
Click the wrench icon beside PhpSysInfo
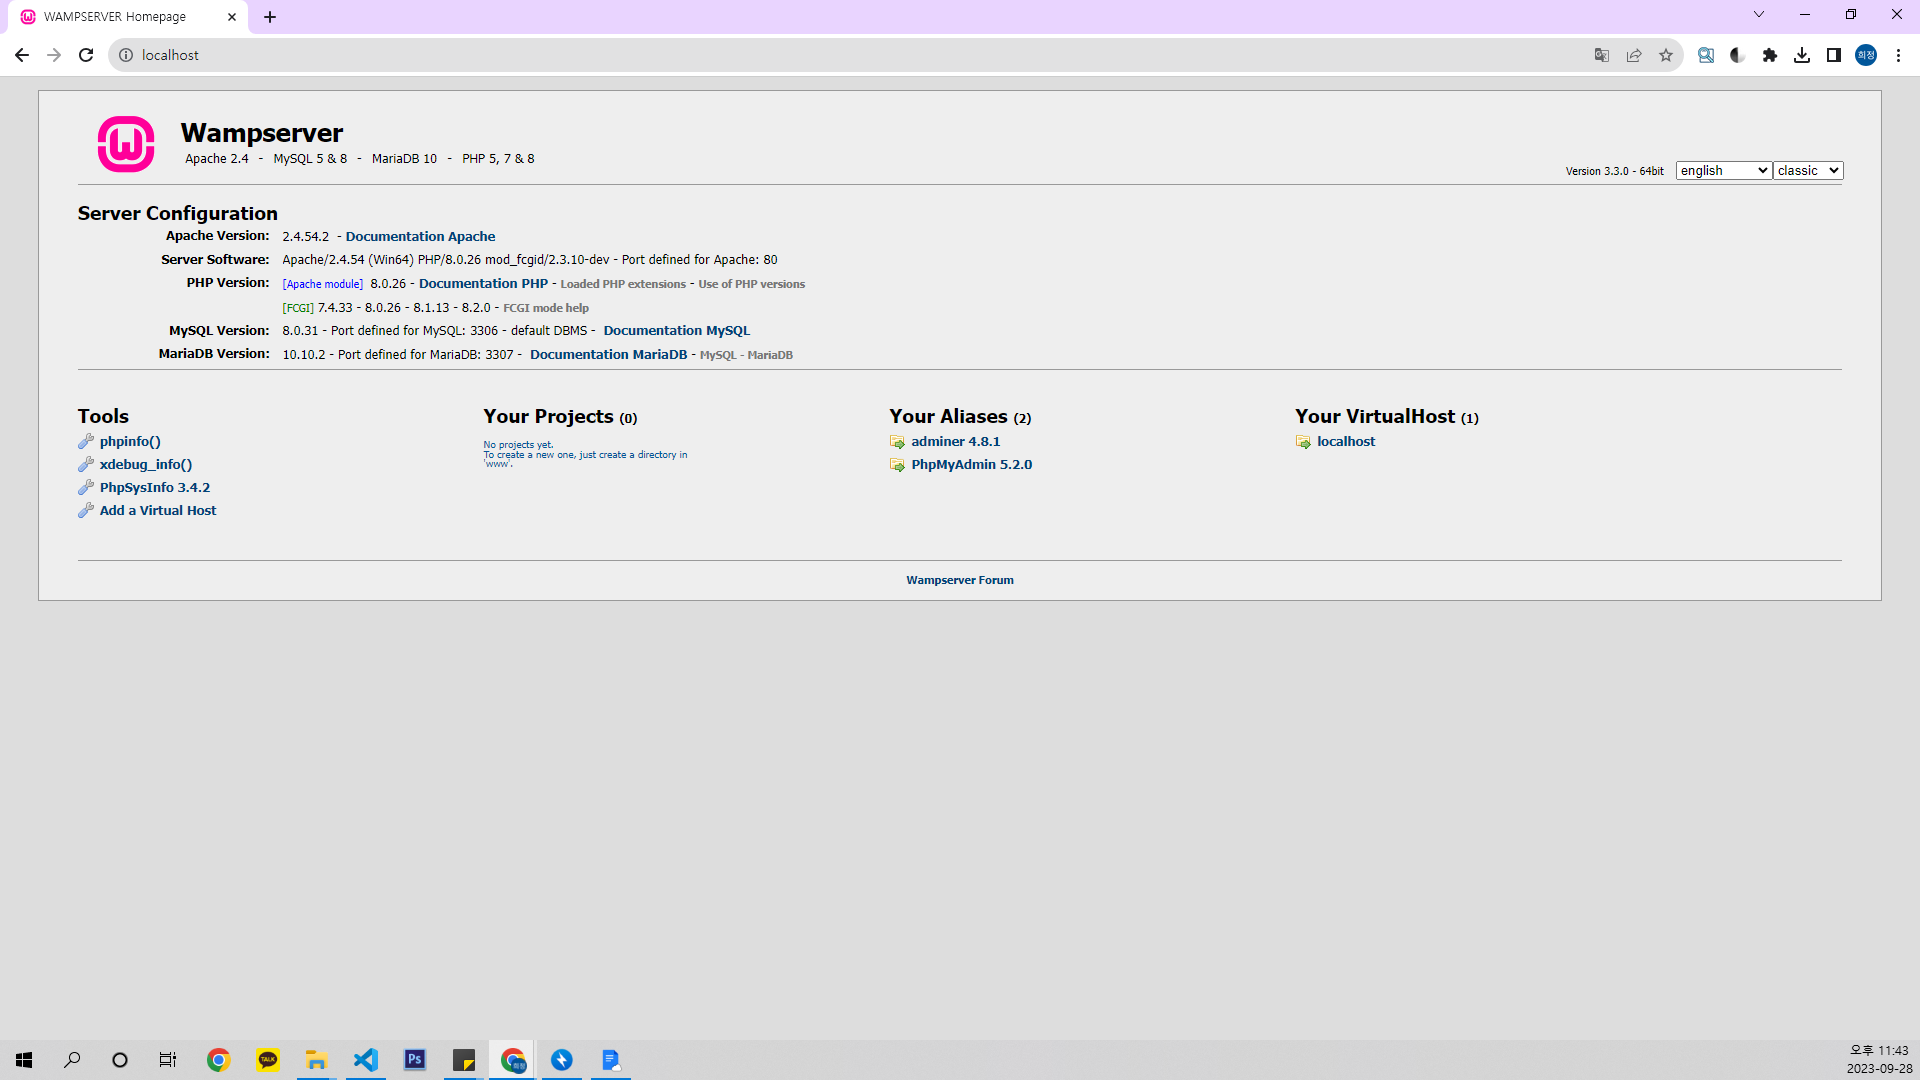pos(86,487)
